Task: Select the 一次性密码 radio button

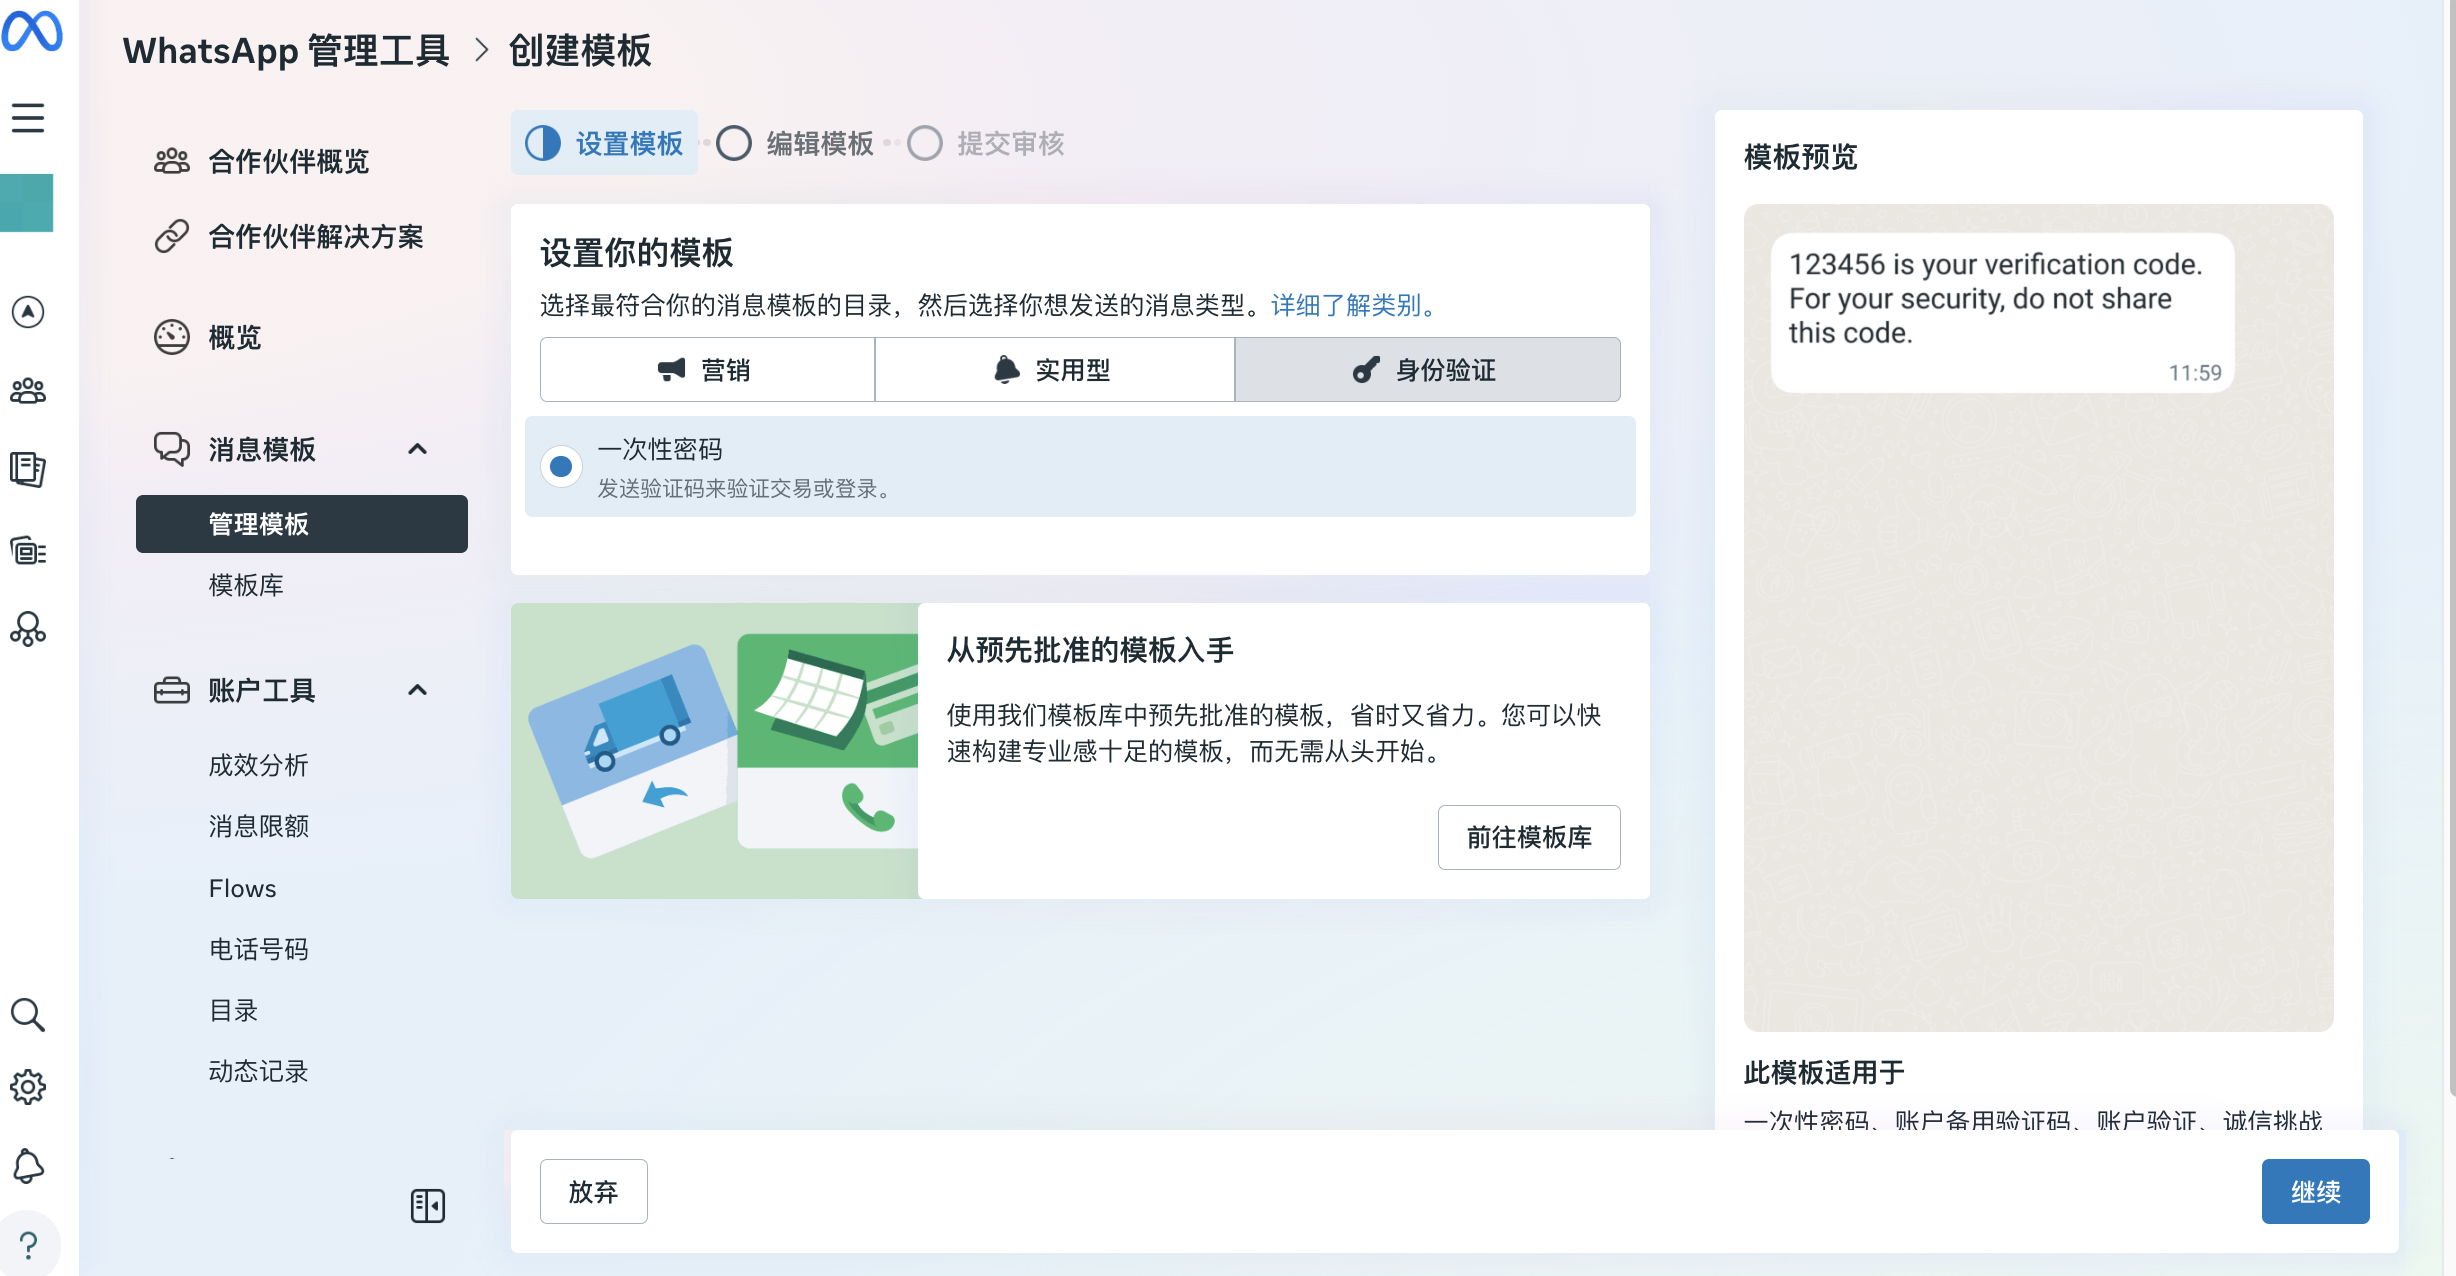Action: (x=563, y=466)
